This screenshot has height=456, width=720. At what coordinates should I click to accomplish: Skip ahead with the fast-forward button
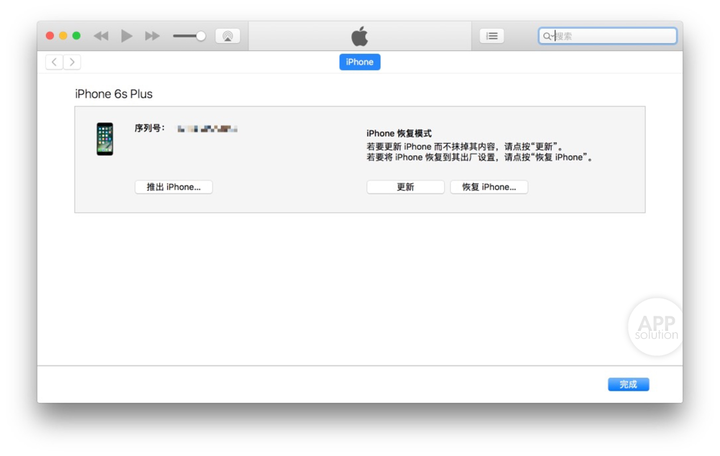coord(152,36)
